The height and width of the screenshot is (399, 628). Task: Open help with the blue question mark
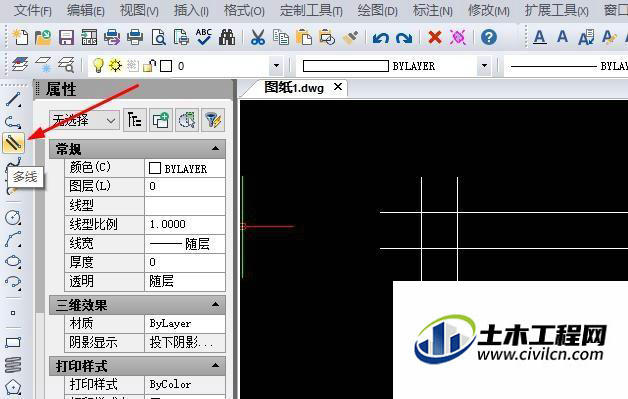pos(489,37)
